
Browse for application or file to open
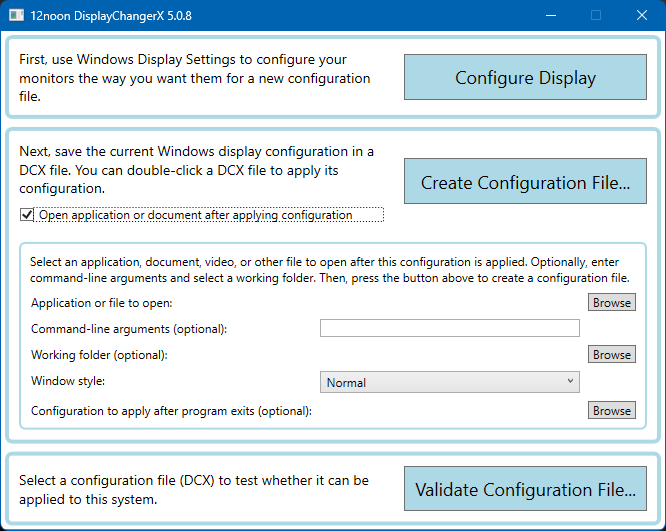(611, 302)
